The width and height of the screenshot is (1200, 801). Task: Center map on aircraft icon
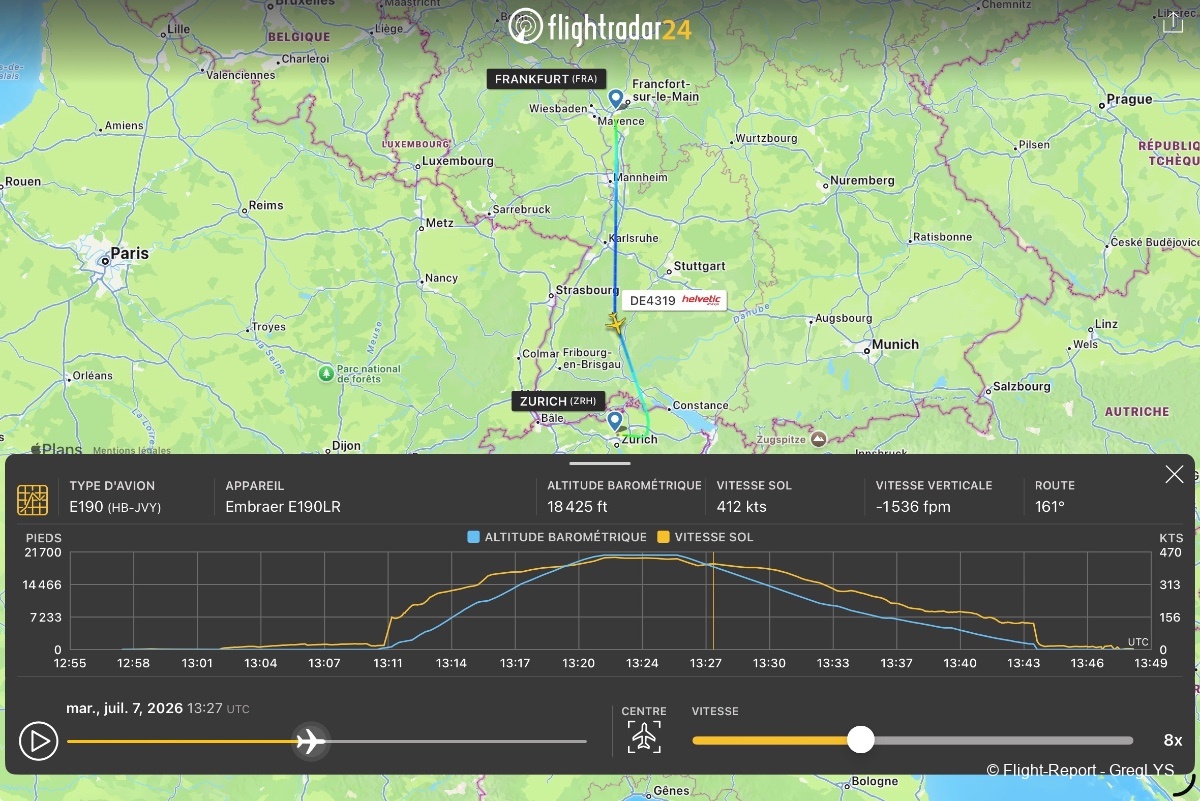(x=644, y=737)
